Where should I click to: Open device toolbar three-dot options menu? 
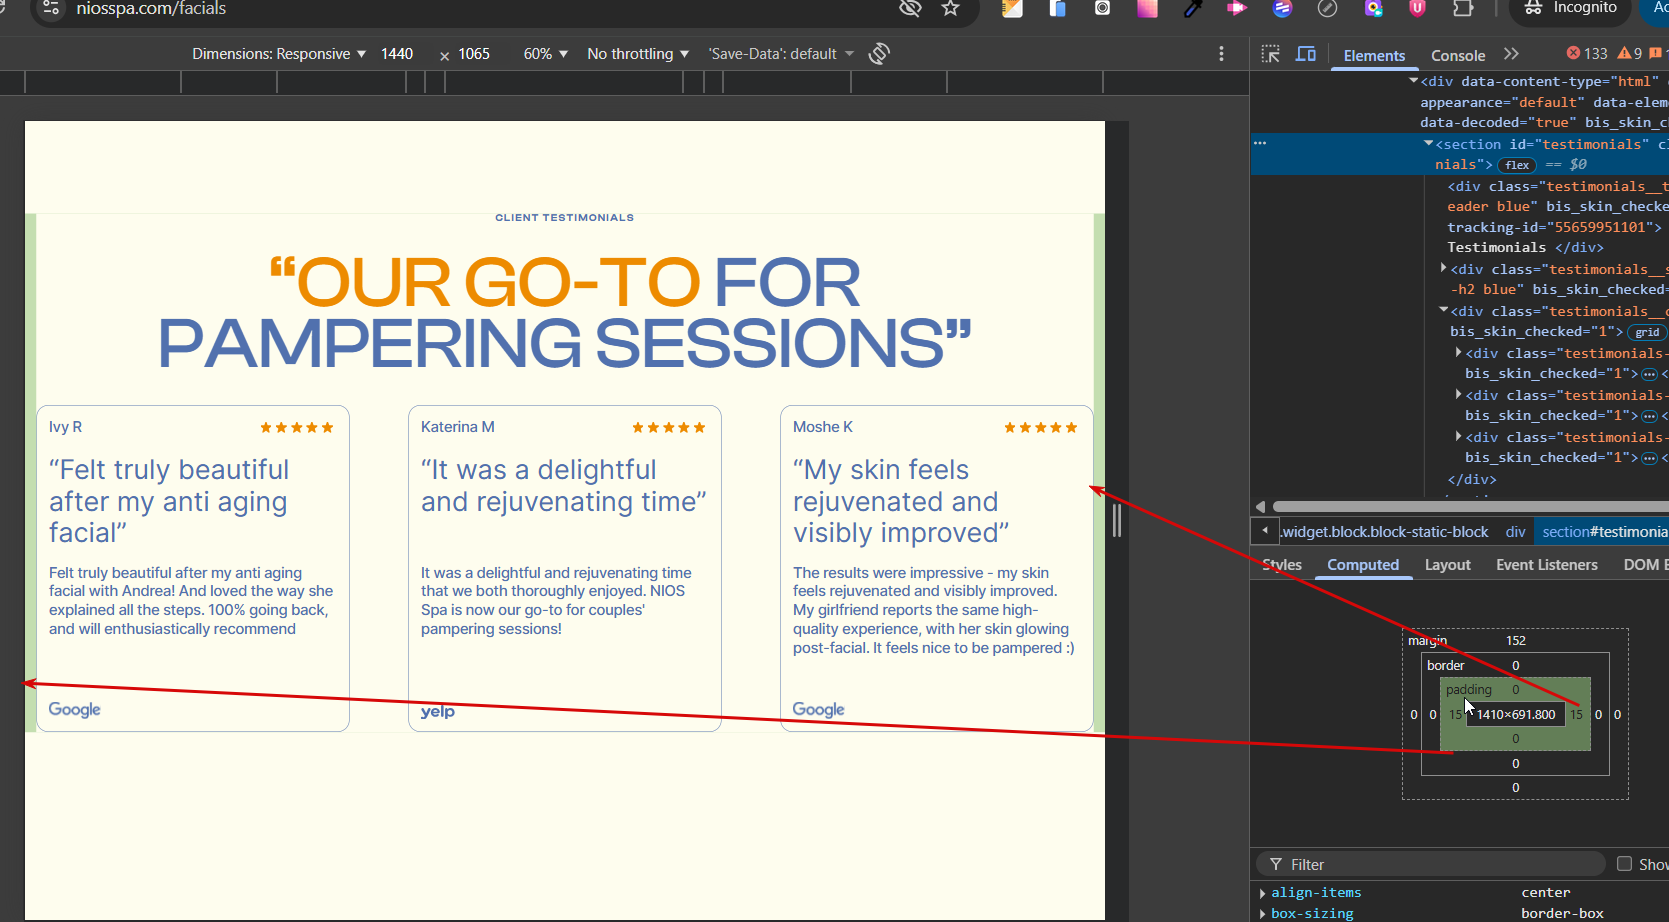[1221, 54]
